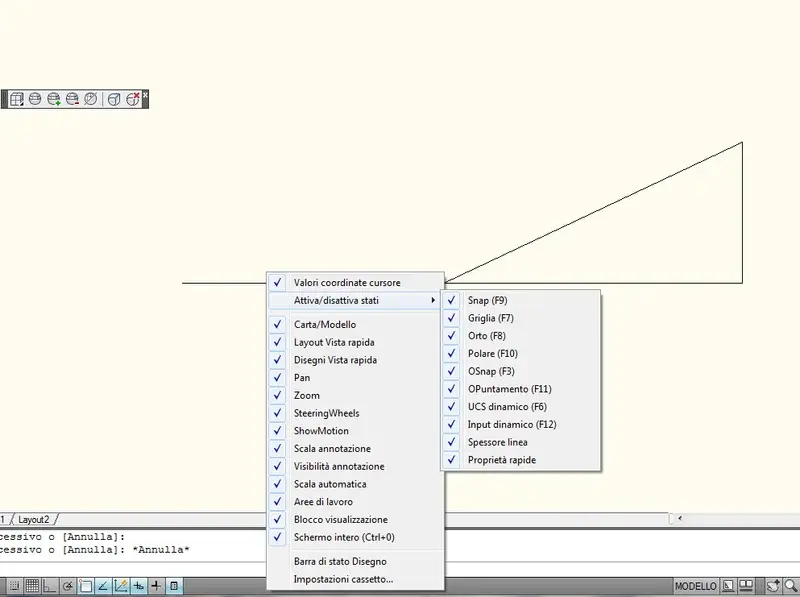
Task: Toggle Input dinamico (F12) in submenu
Action: coord(521,424)
